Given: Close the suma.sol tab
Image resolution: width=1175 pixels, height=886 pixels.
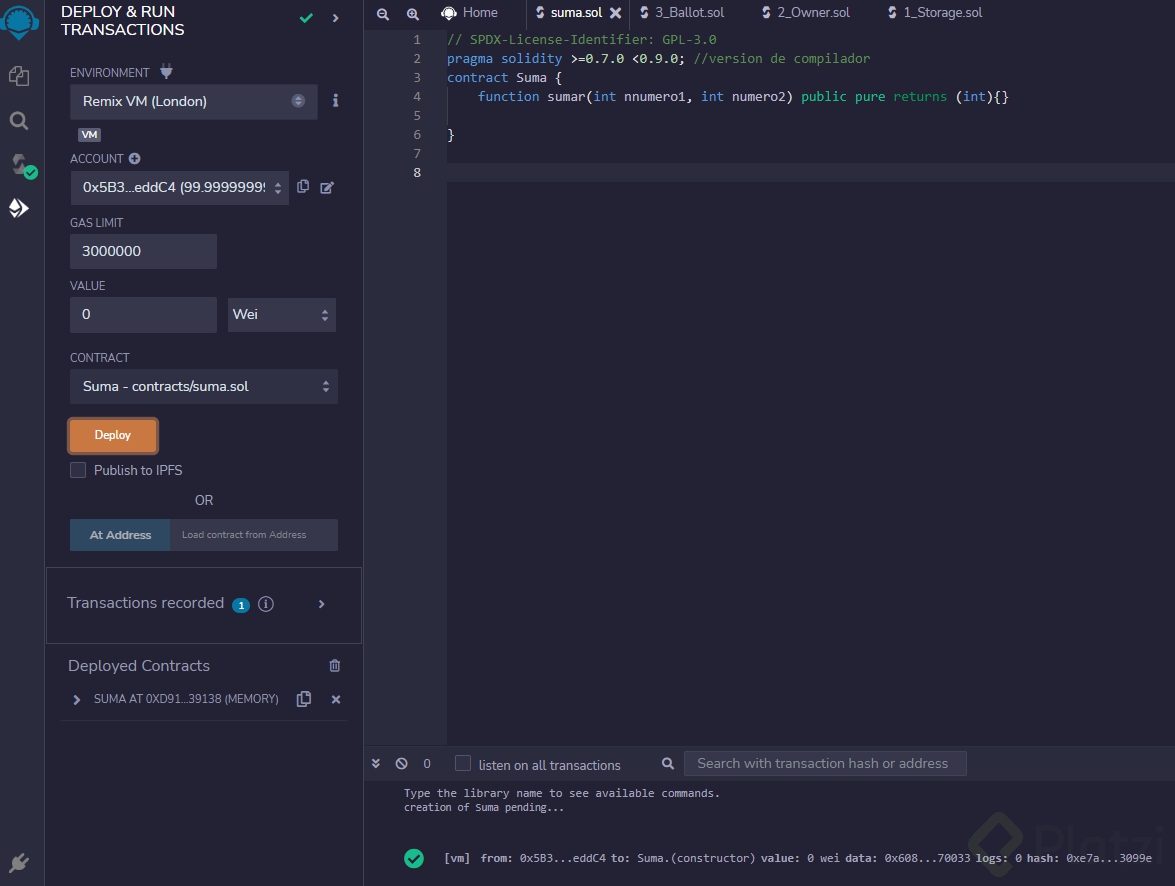Looking at the screenshot, I should (615, 13).
